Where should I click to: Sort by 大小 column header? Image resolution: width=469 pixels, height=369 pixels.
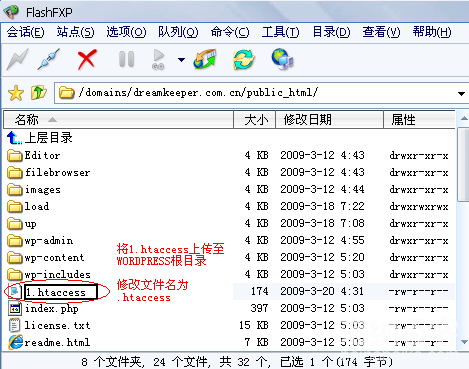click(x=255, y=120)
